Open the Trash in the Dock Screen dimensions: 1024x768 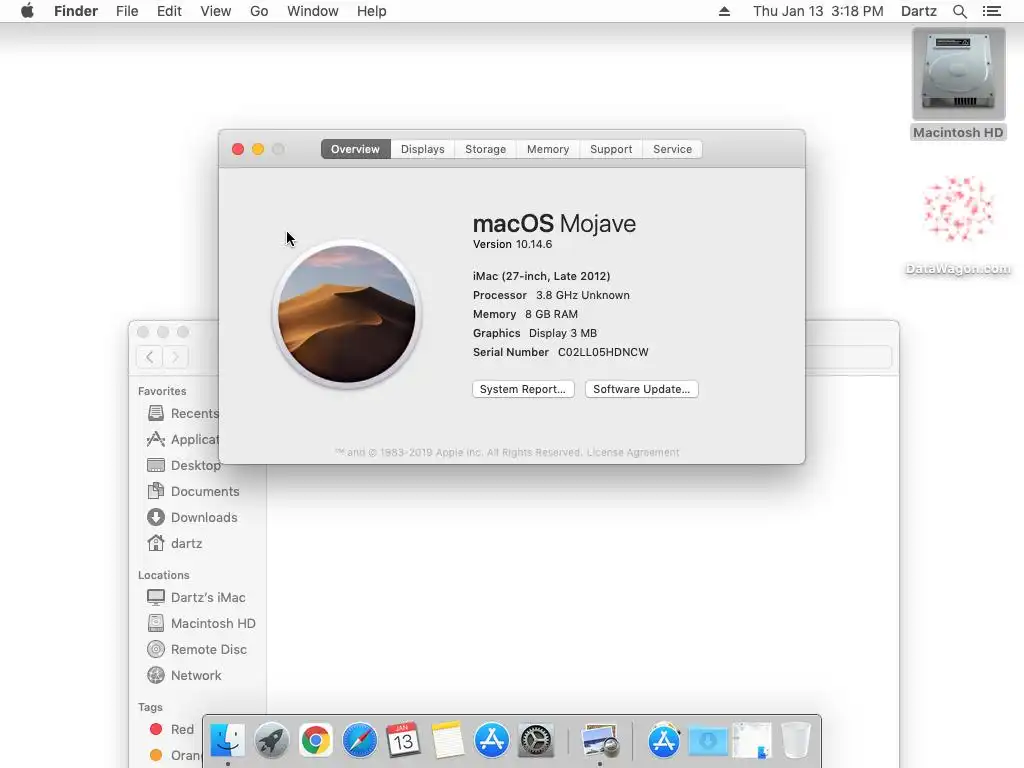[x=795, y=740]
